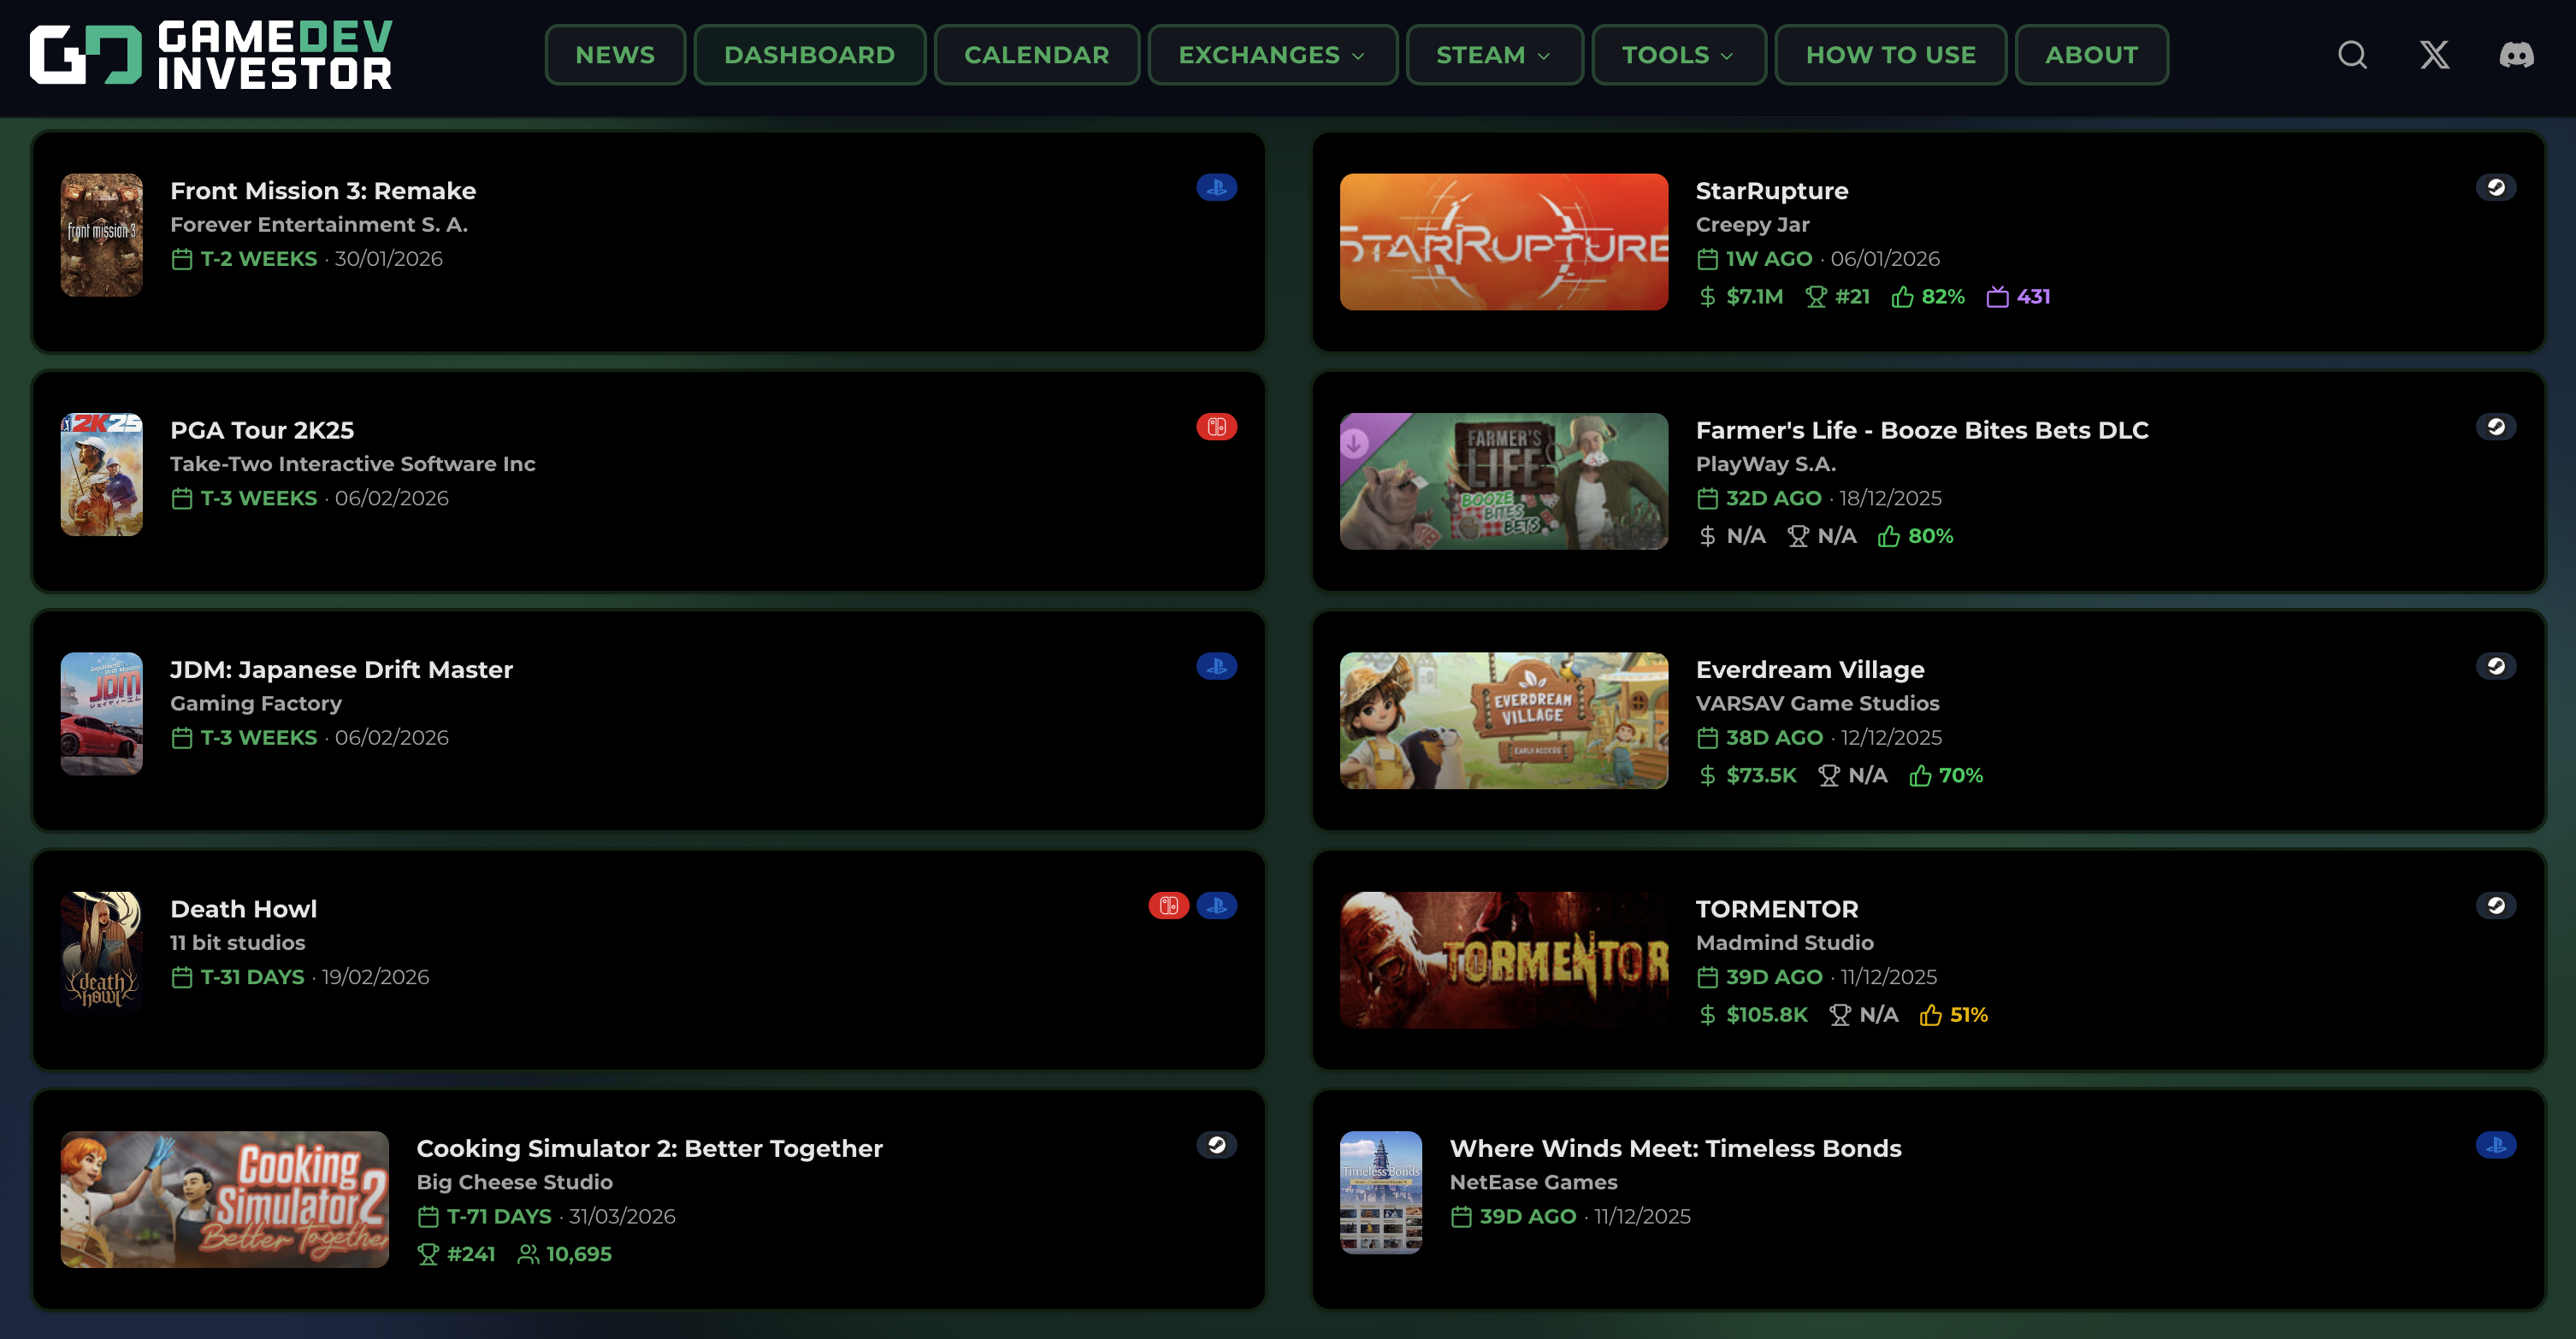2576x1339 pixels.
Task: Open the Dashboard page
Action: (809, 55)
